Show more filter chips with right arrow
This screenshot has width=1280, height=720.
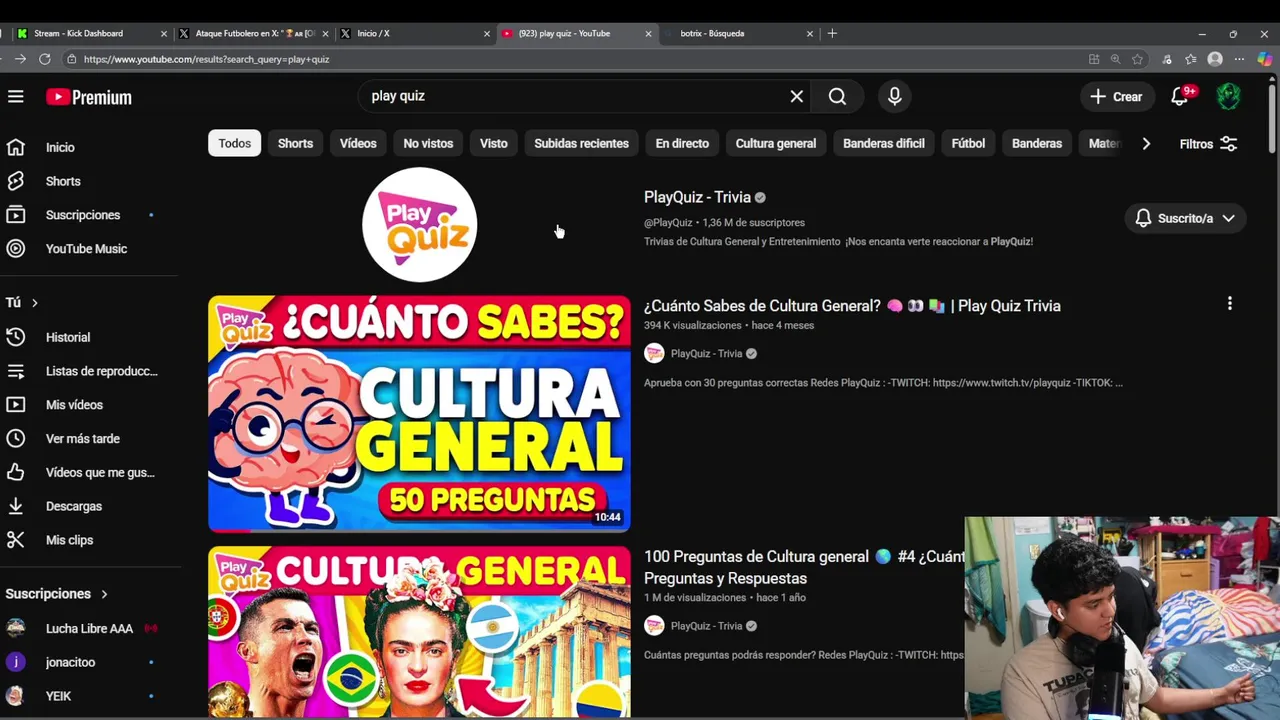click(x=1146, y=144)
